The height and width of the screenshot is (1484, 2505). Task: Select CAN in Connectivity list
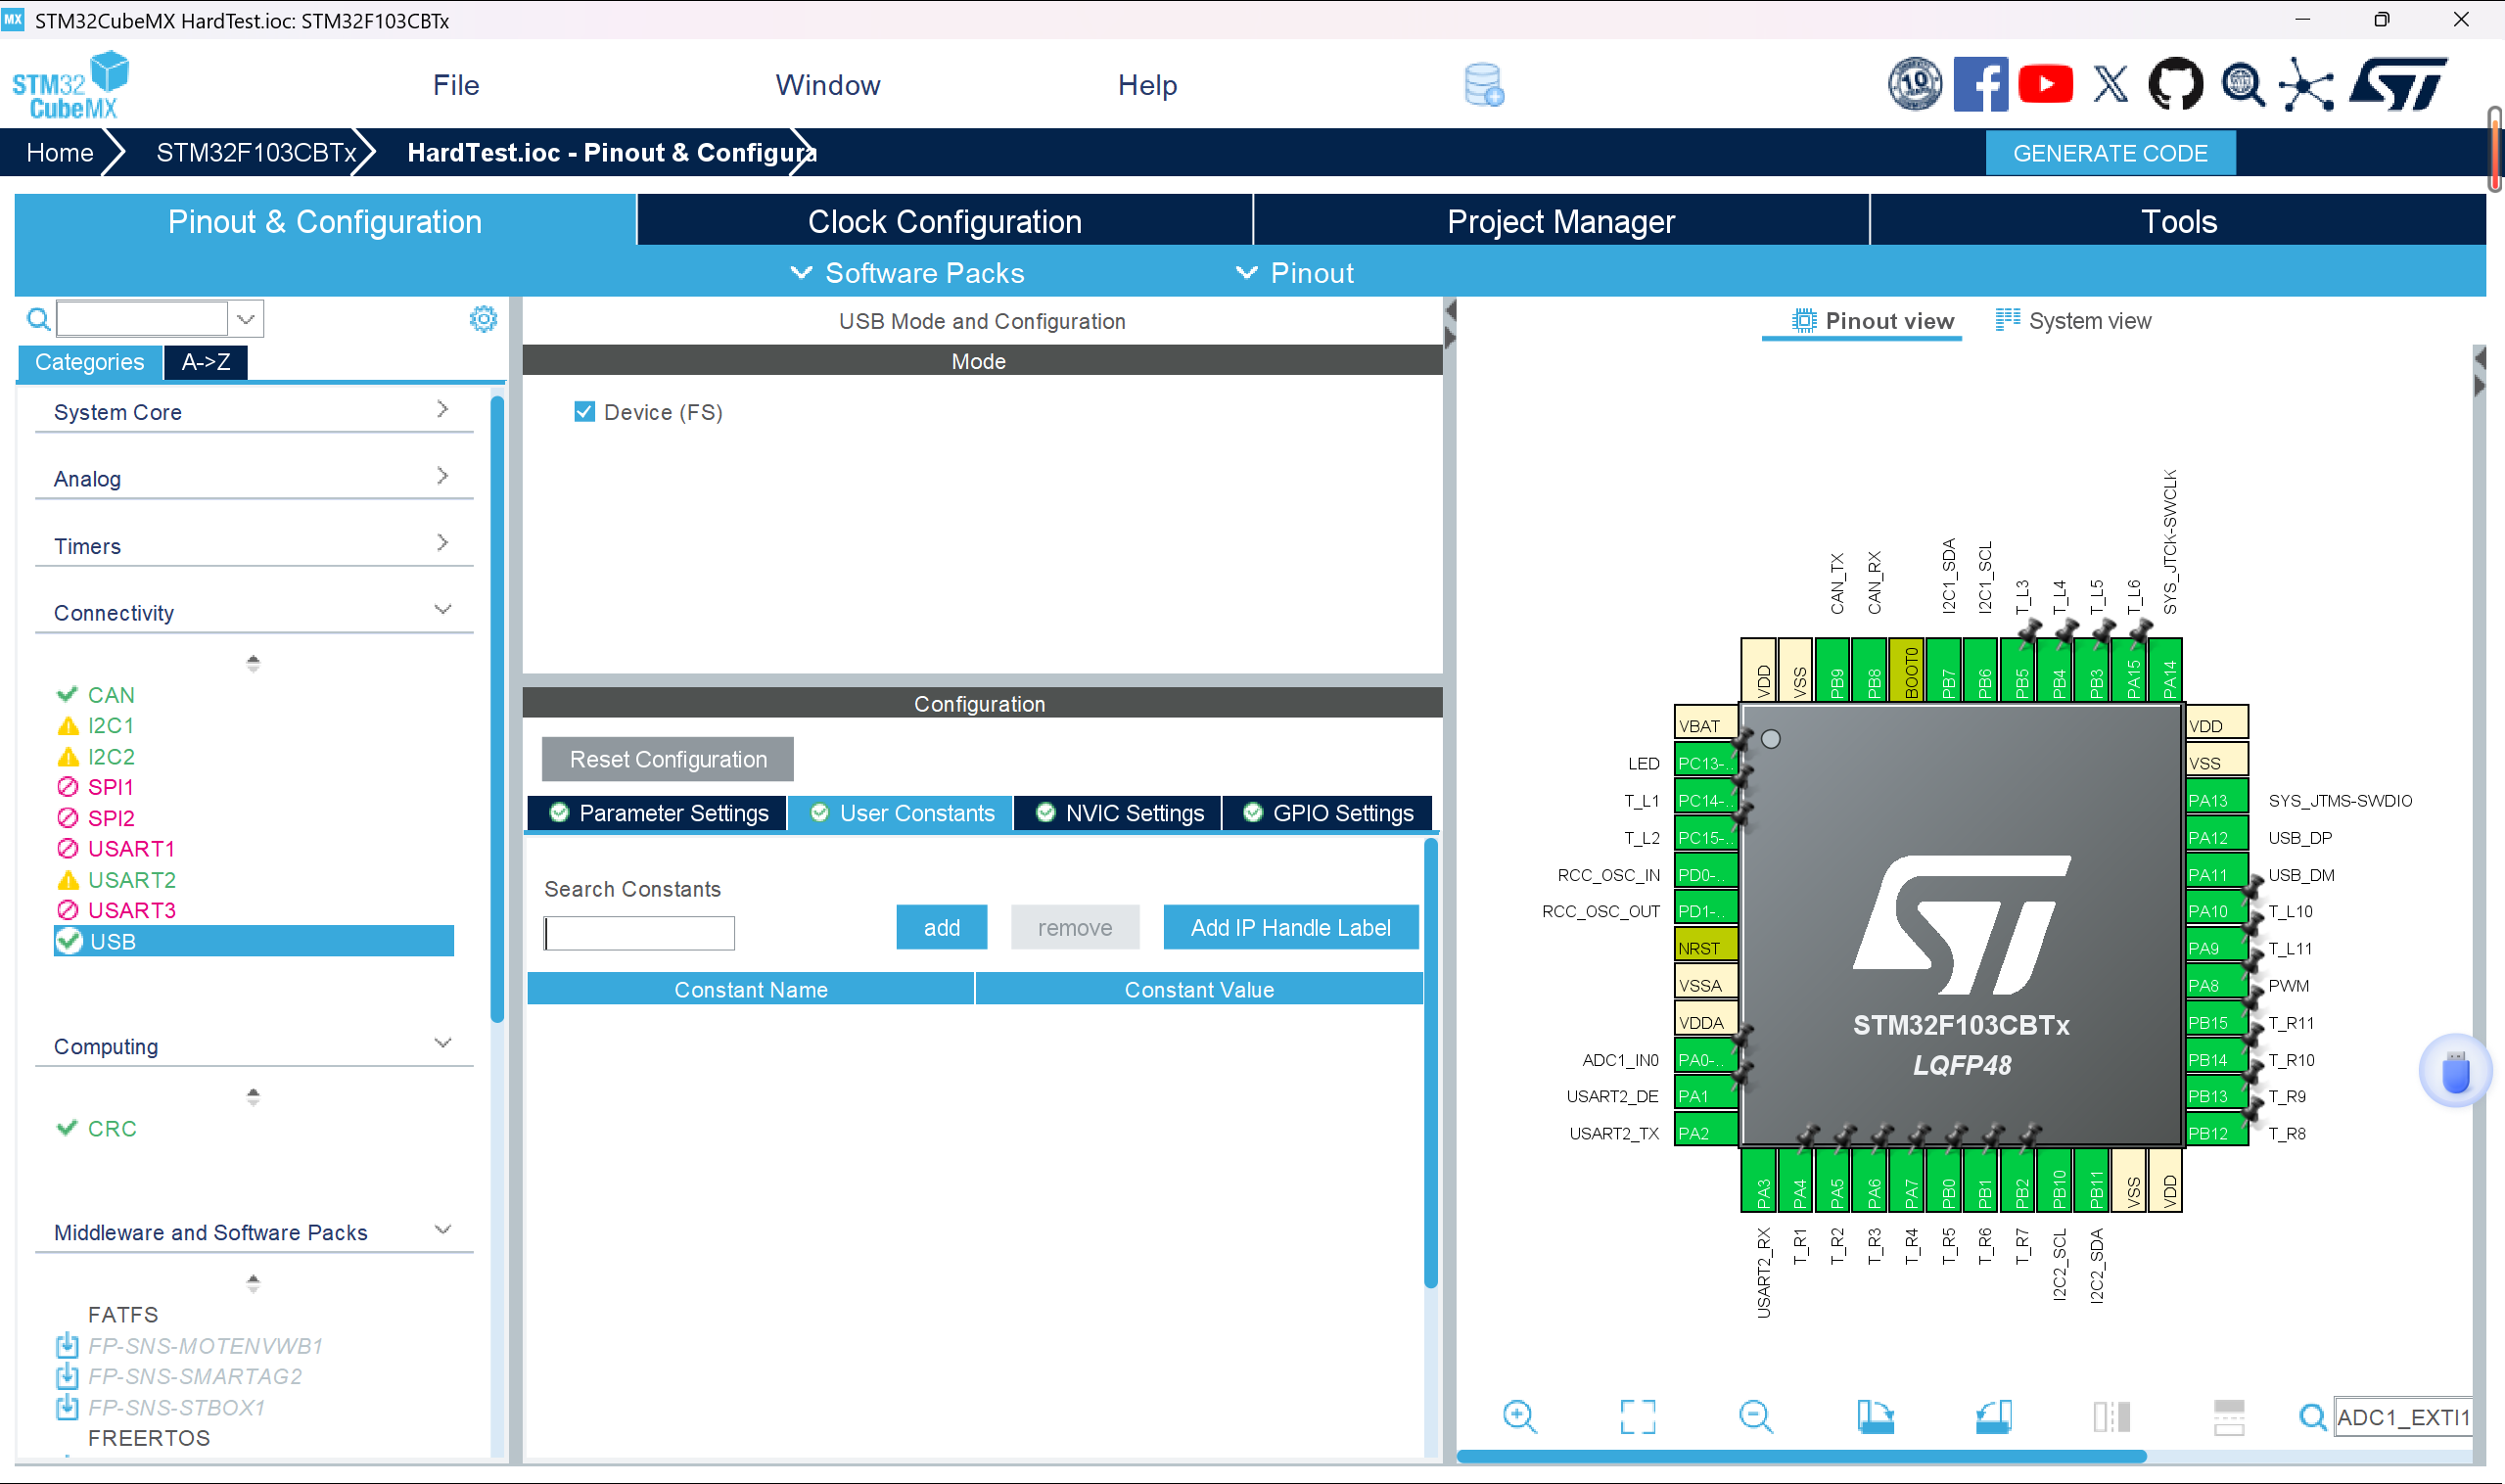tap(110, 695)
